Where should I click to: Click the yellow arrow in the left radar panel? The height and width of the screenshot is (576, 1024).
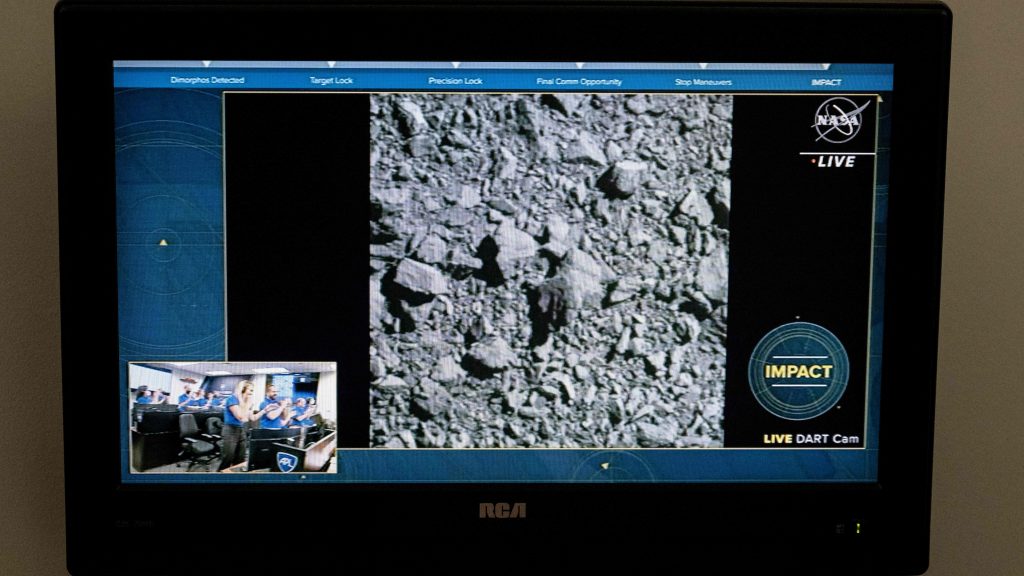(x=163, y=242)
